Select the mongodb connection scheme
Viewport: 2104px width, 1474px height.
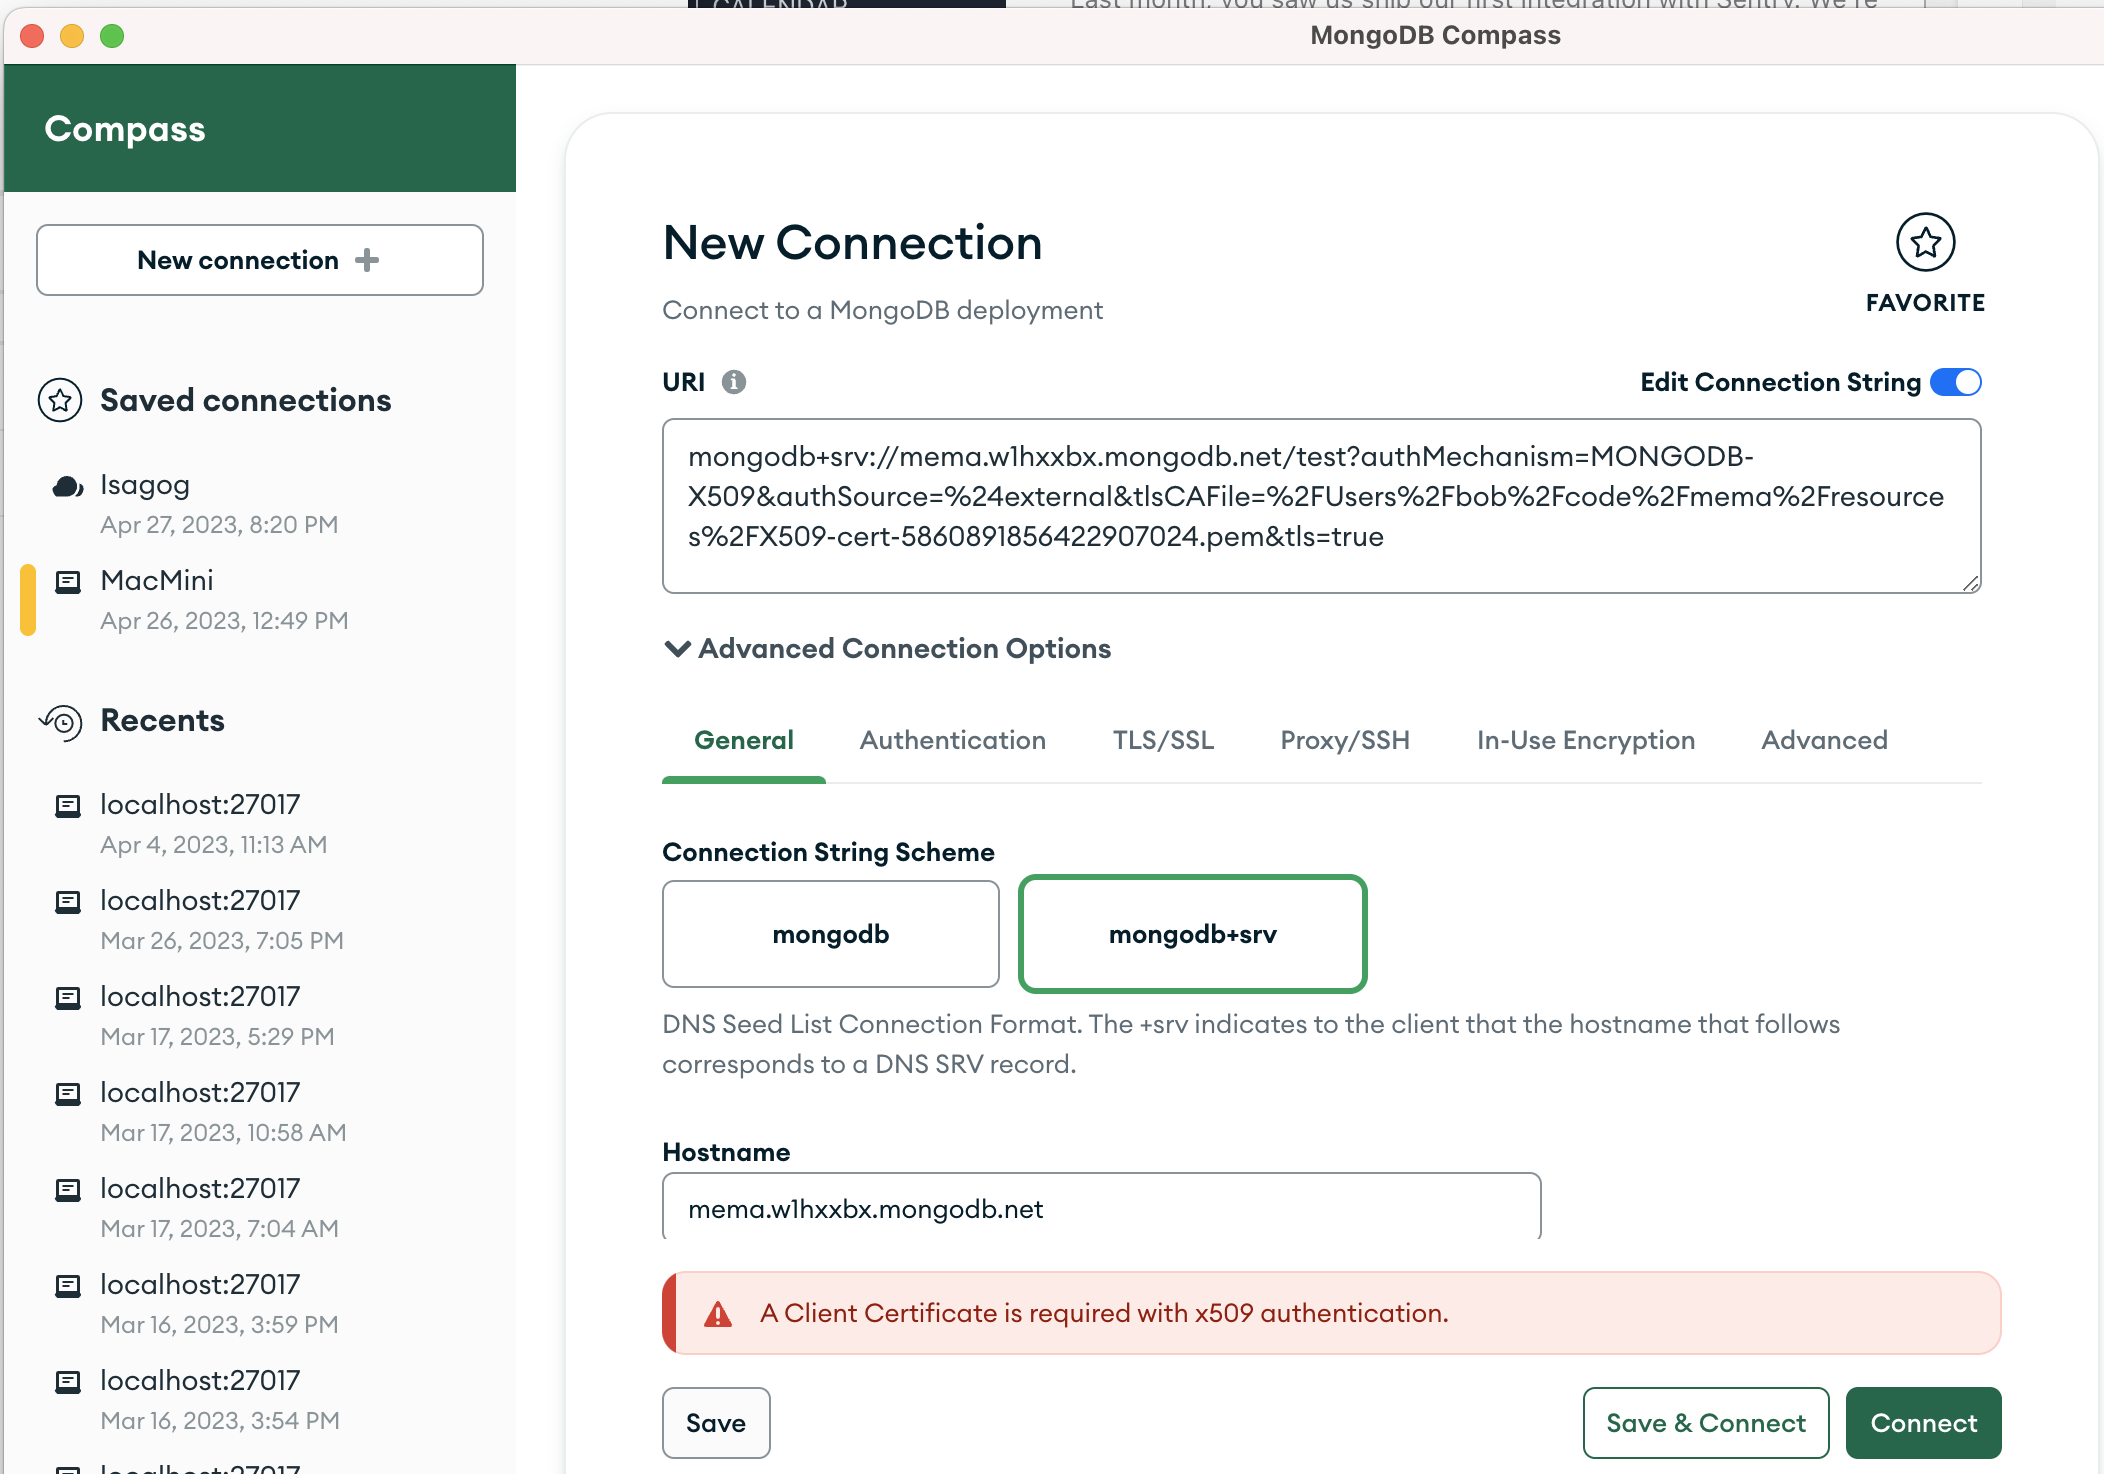click(x=830, y=934)
